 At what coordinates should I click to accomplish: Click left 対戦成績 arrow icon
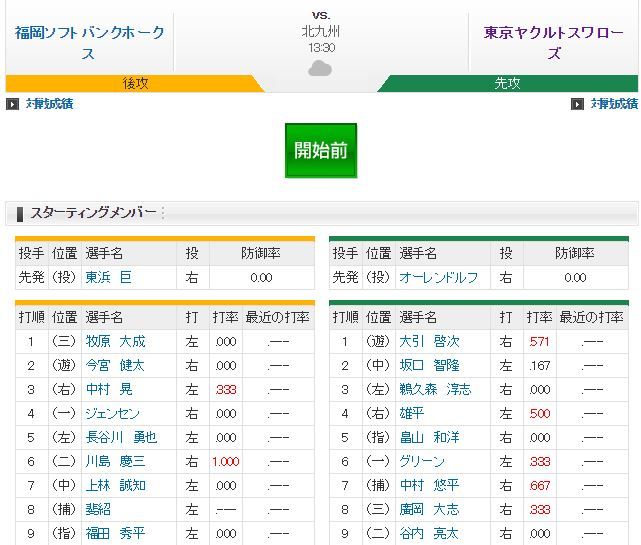[12, 104]
